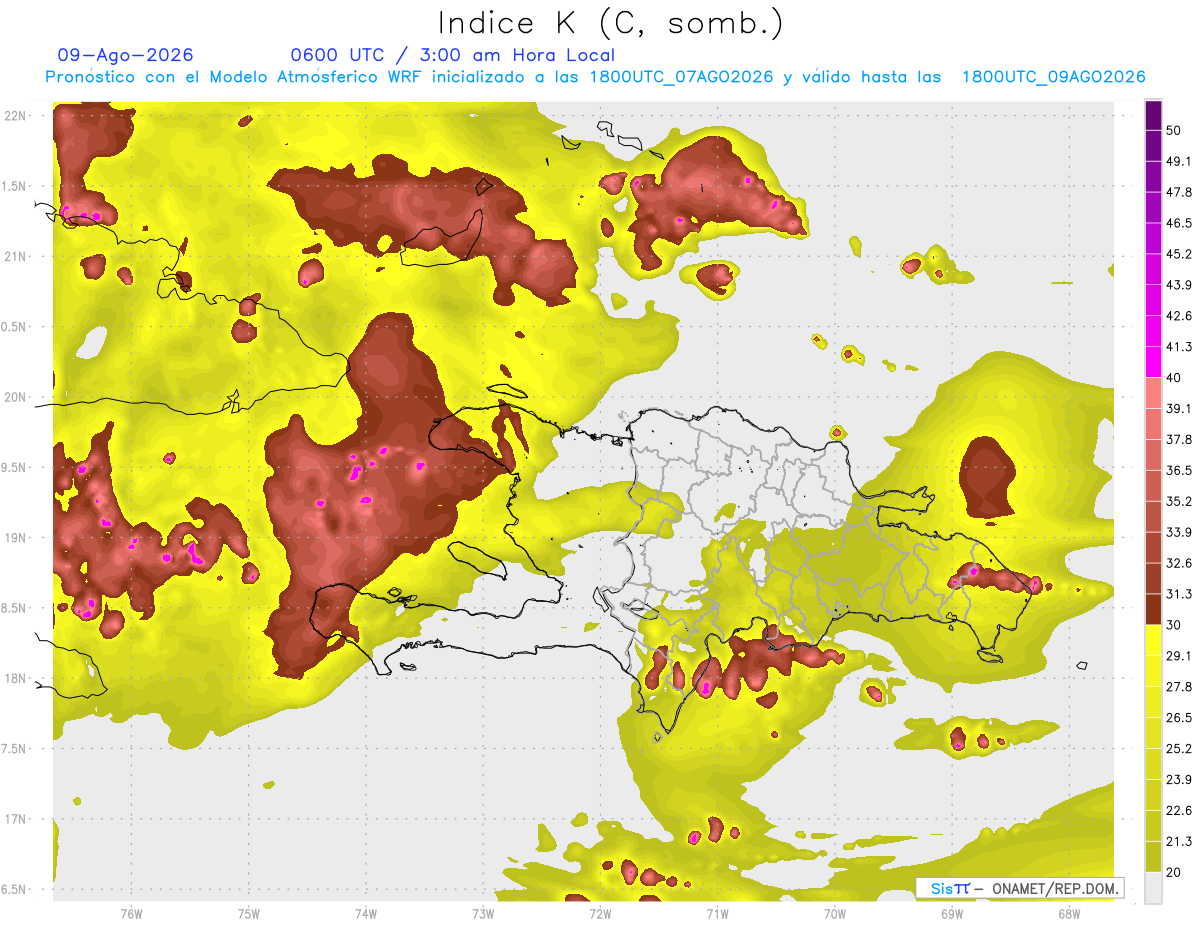Pick the dark purple swatch atop the colorbar
The height and width of the screenshot is (927, 1200).
1153,116
